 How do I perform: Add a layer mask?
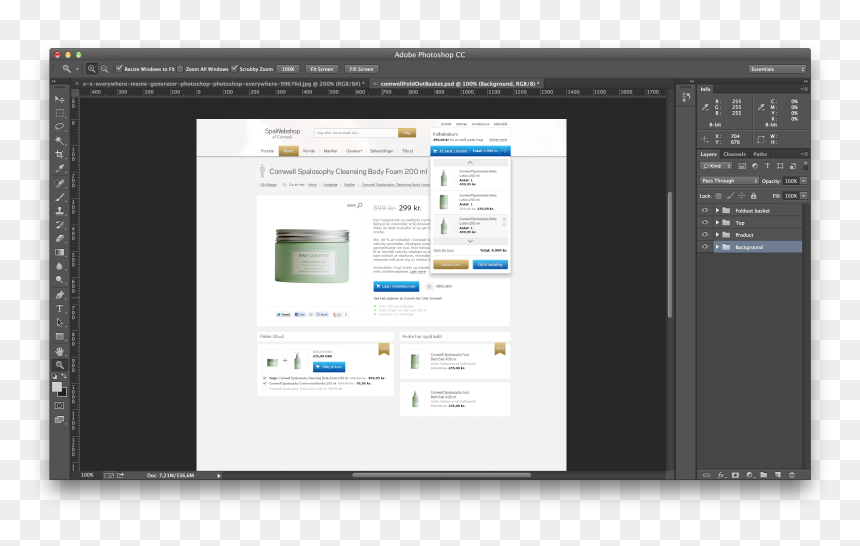(735, 475)
